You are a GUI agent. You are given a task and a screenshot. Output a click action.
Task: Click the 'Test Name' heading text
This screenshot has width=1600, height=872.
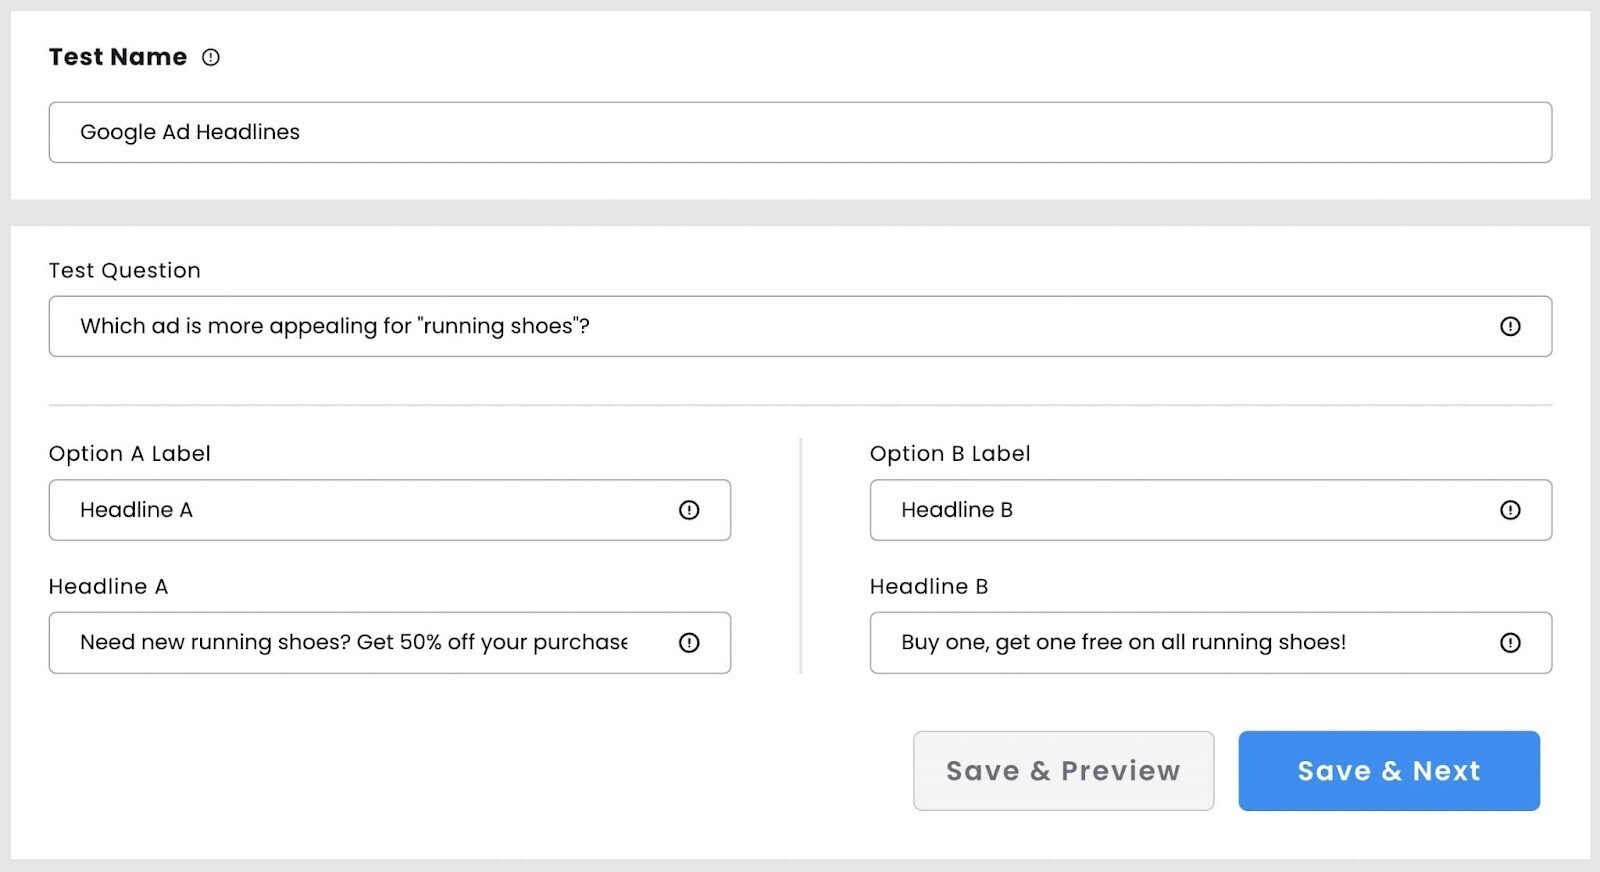118,57
